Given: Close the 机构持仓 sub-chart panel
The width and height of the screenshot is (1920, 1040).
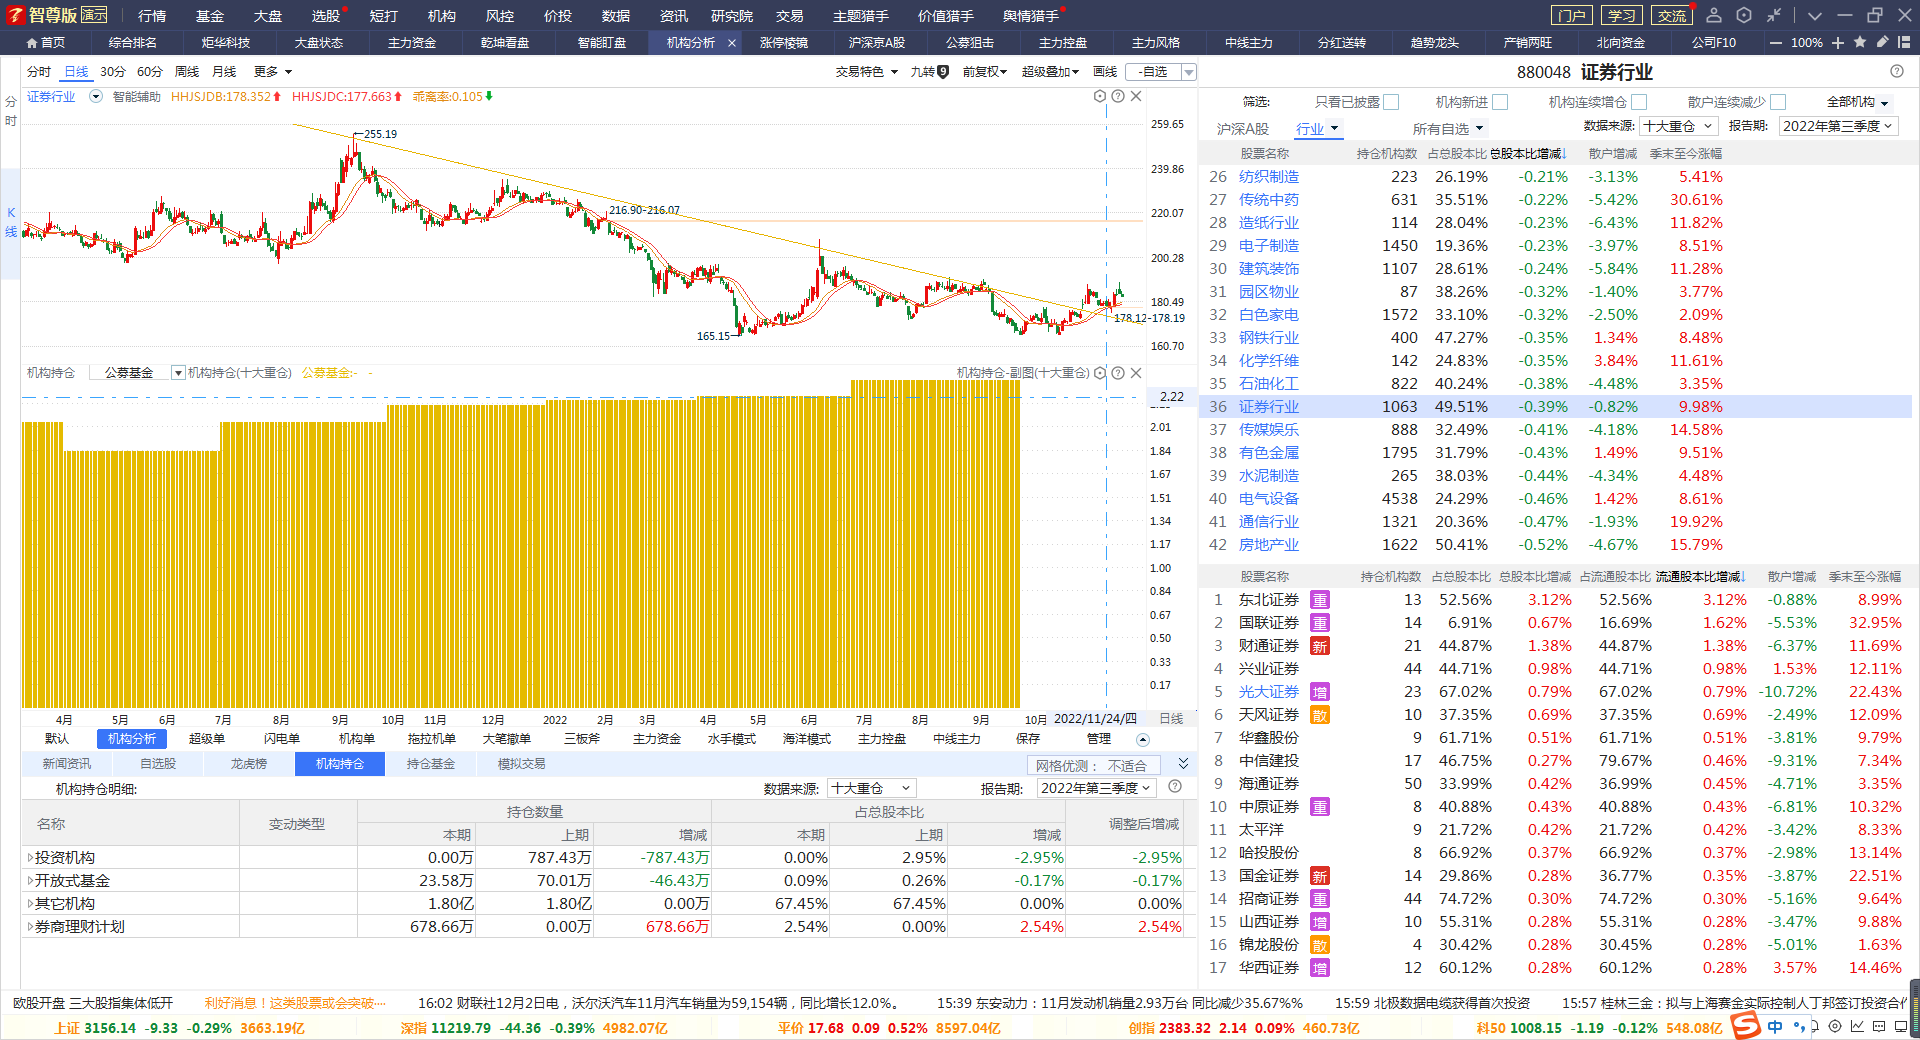Looking at the screenshot, I should [1136, 373].
